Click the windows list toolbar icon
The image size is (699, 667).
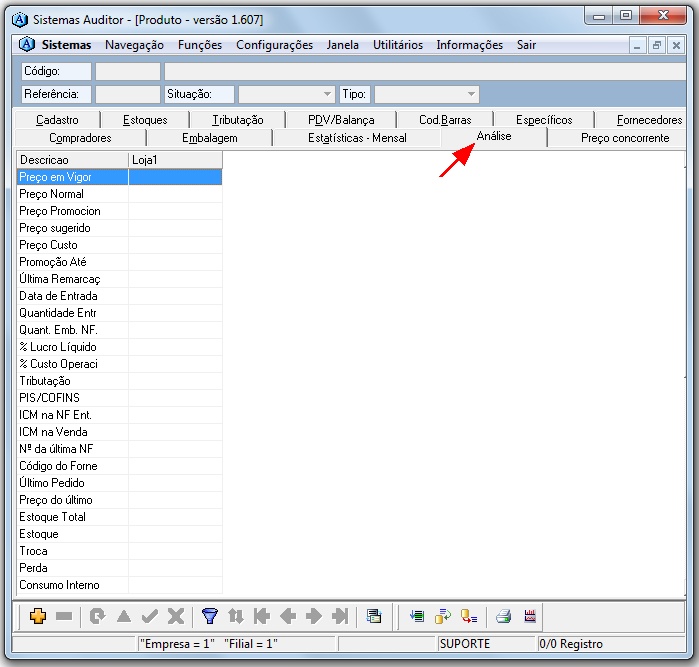pyautogui.click(x=374, y=616)
